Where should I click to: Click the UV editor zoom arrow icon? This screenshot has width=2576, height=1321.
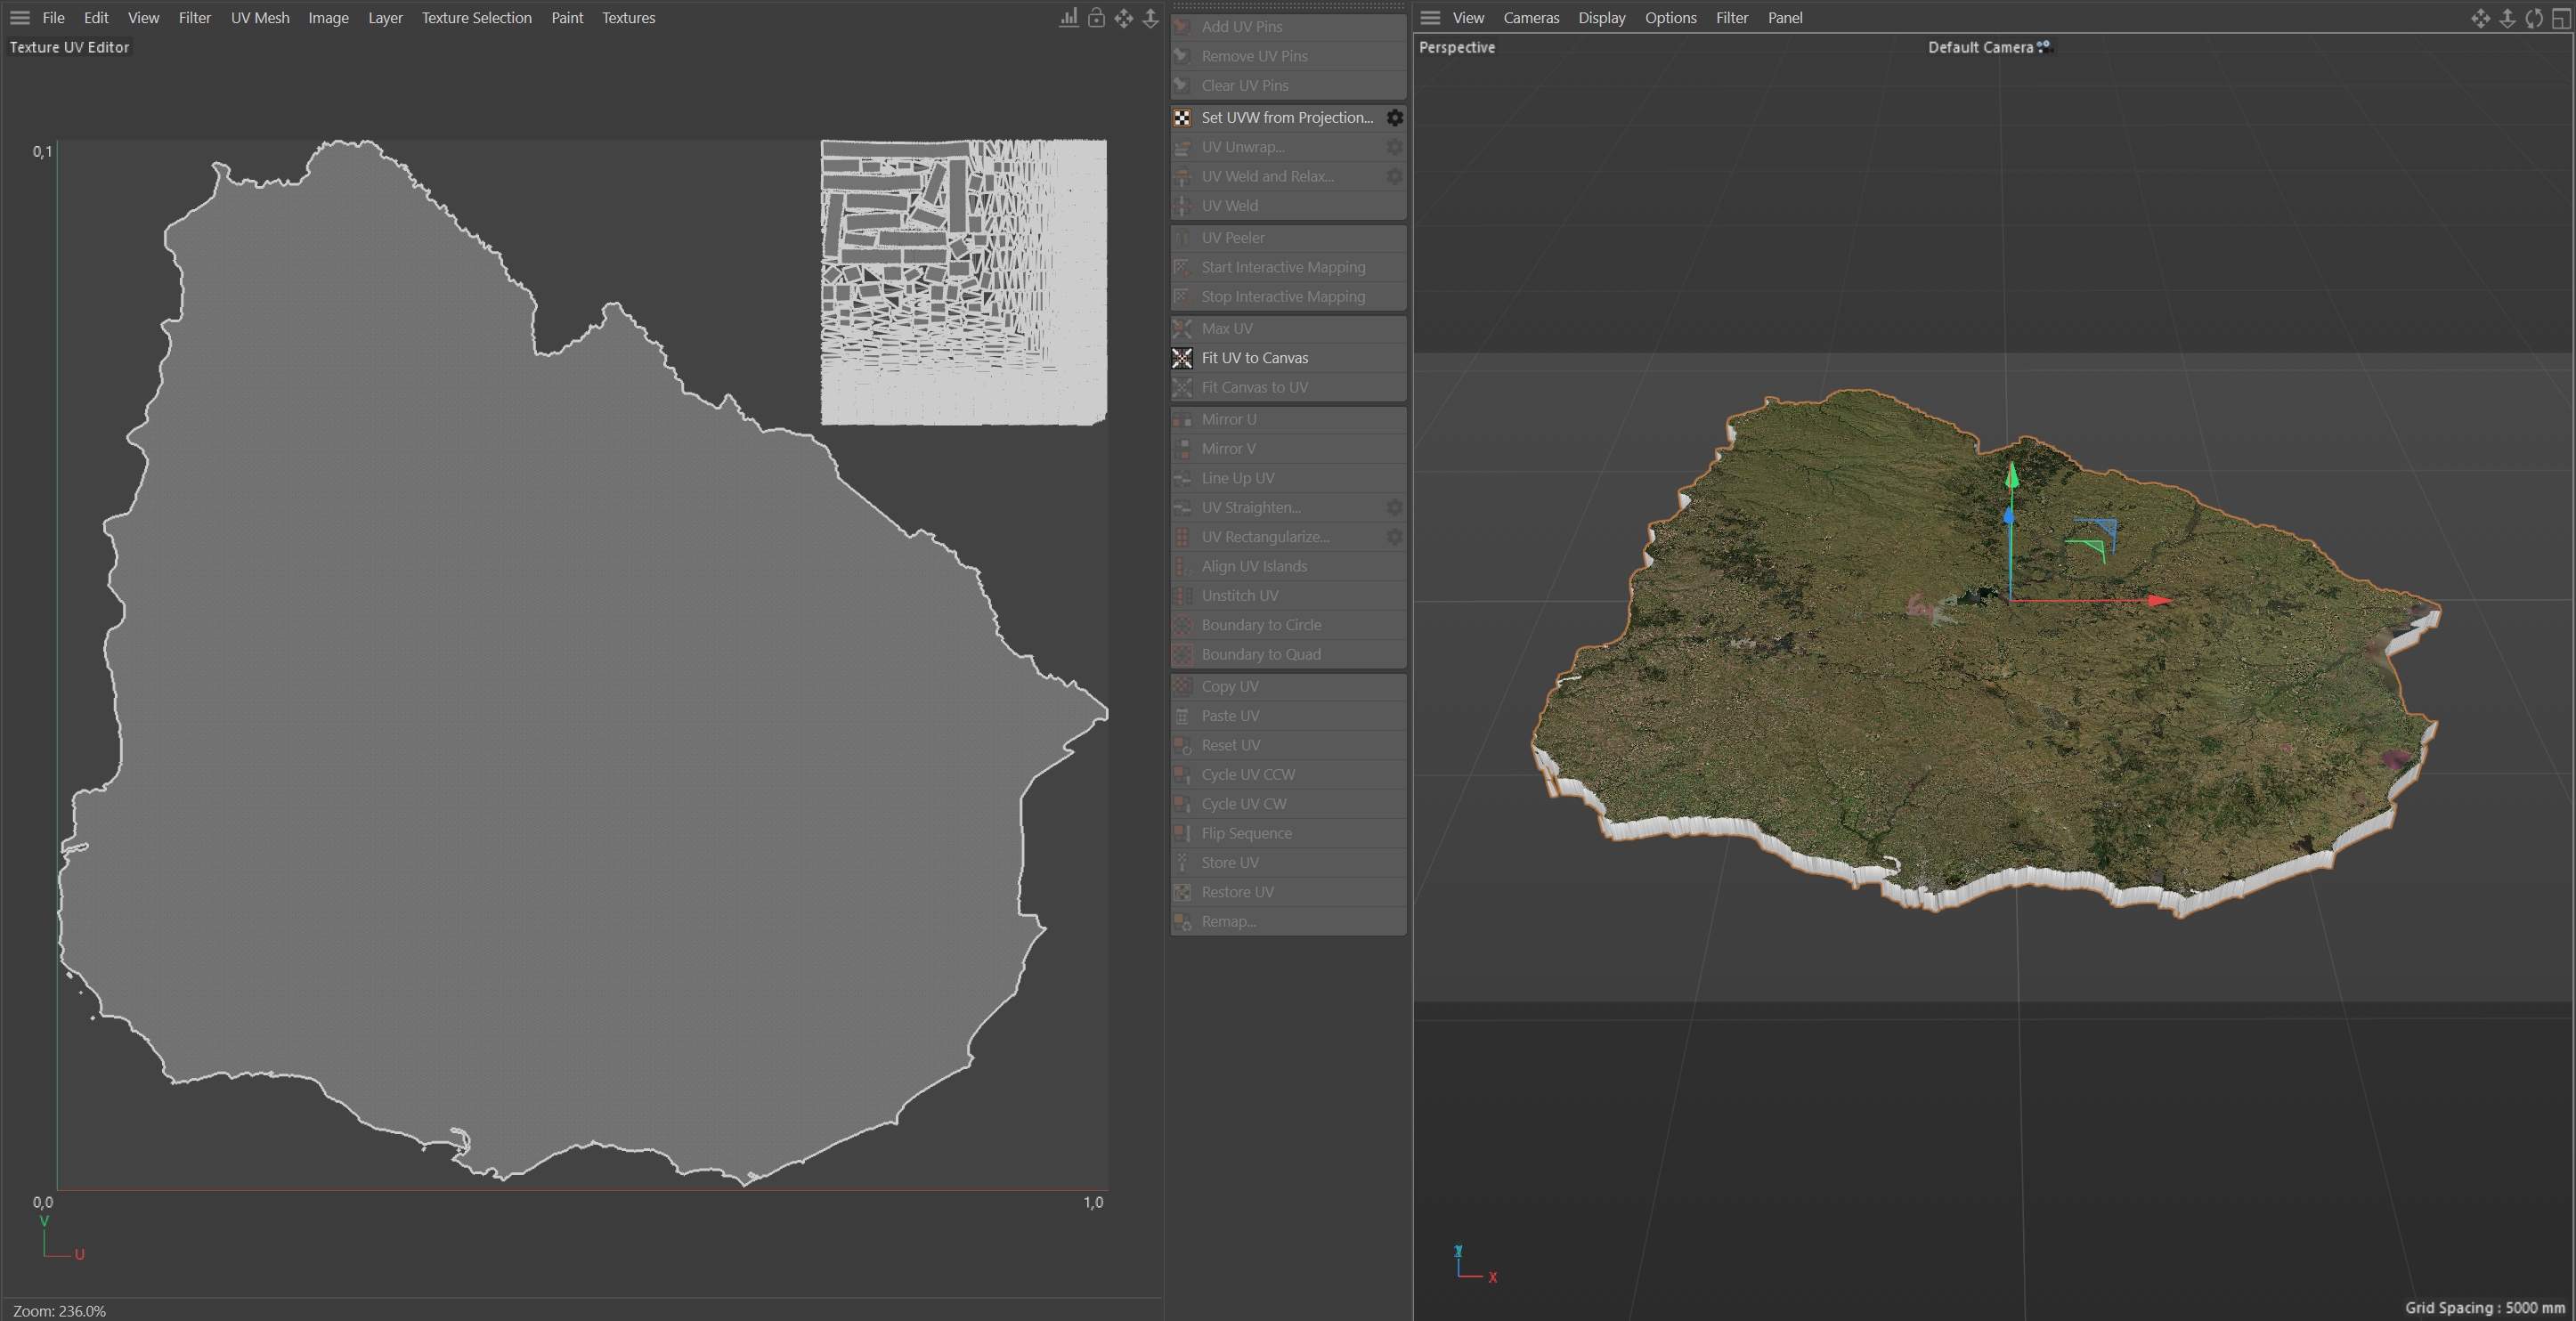(1151, 18)
